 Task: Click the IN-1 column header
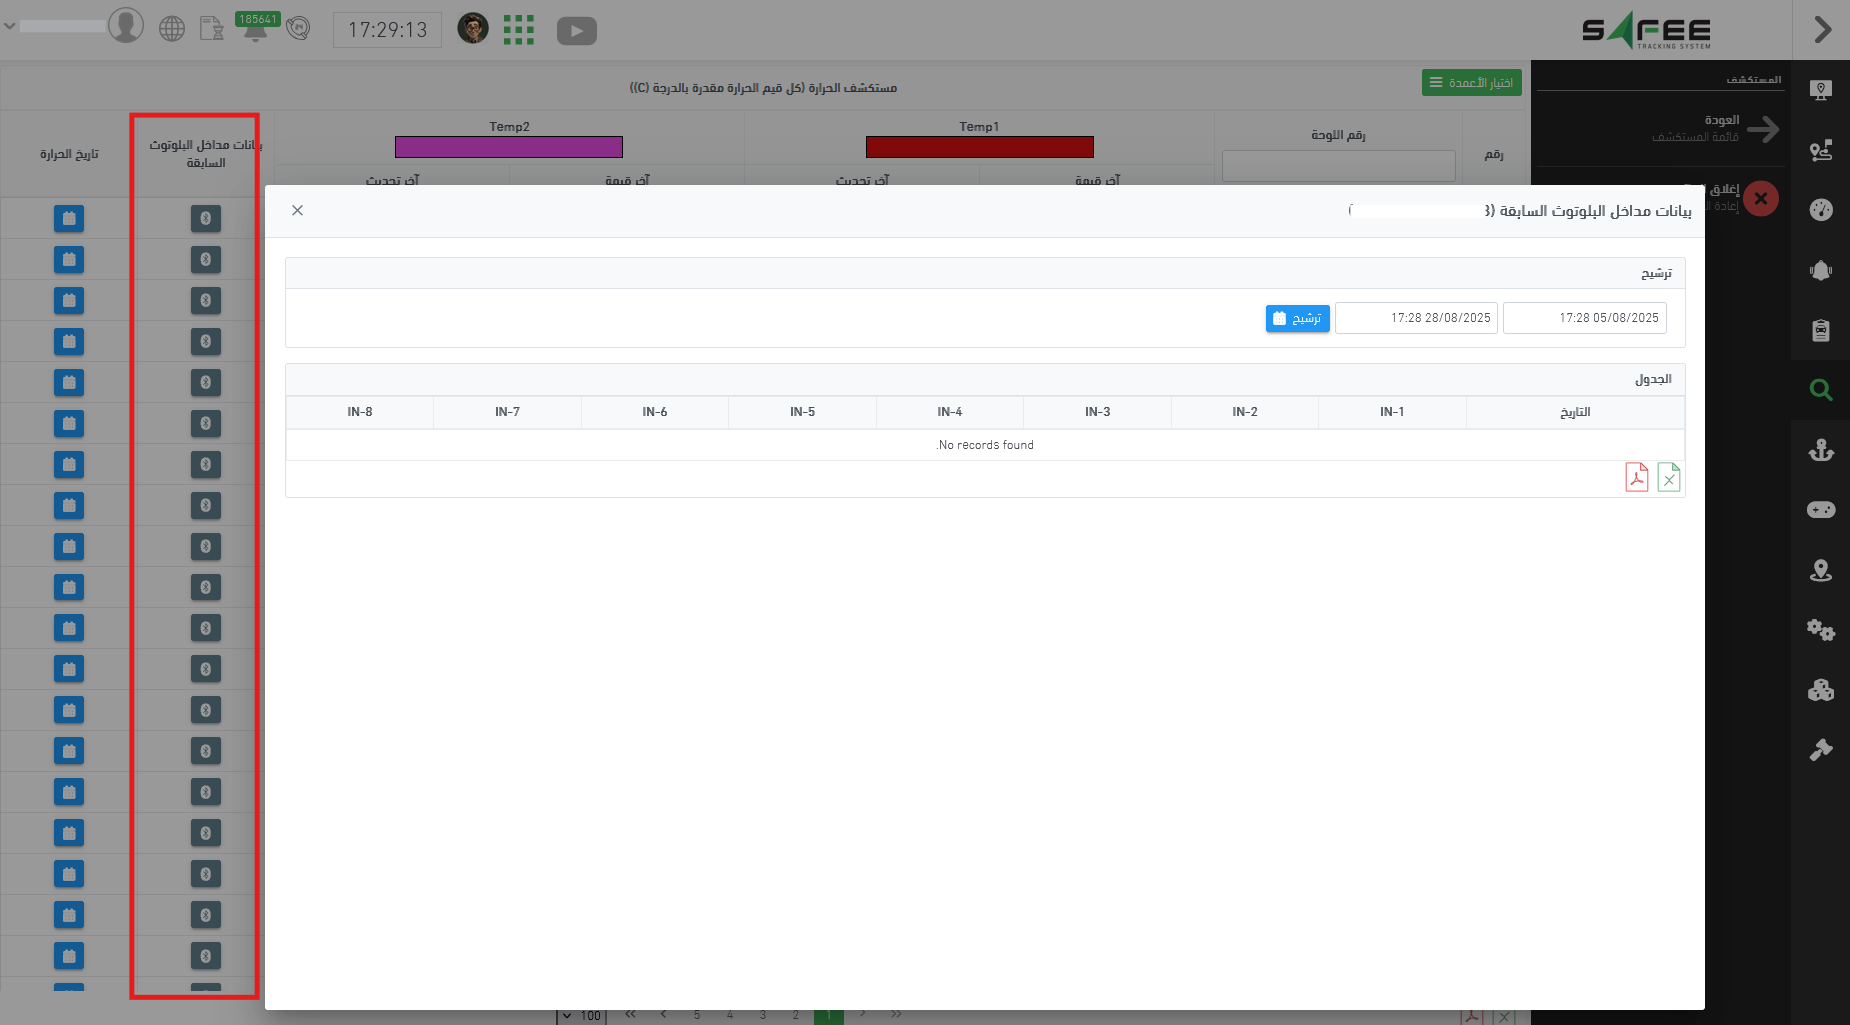(1391, 412)
